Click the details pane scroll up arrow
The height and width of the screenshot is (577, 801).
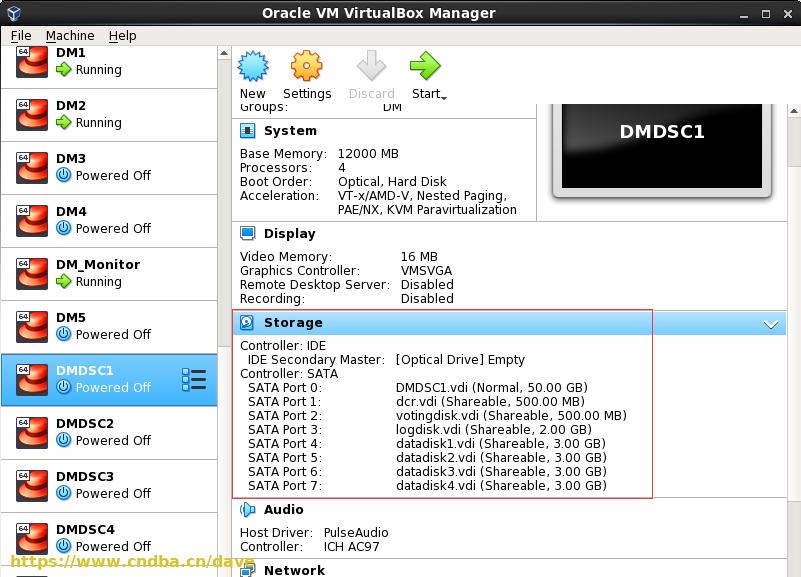click(x=794, y=110)
